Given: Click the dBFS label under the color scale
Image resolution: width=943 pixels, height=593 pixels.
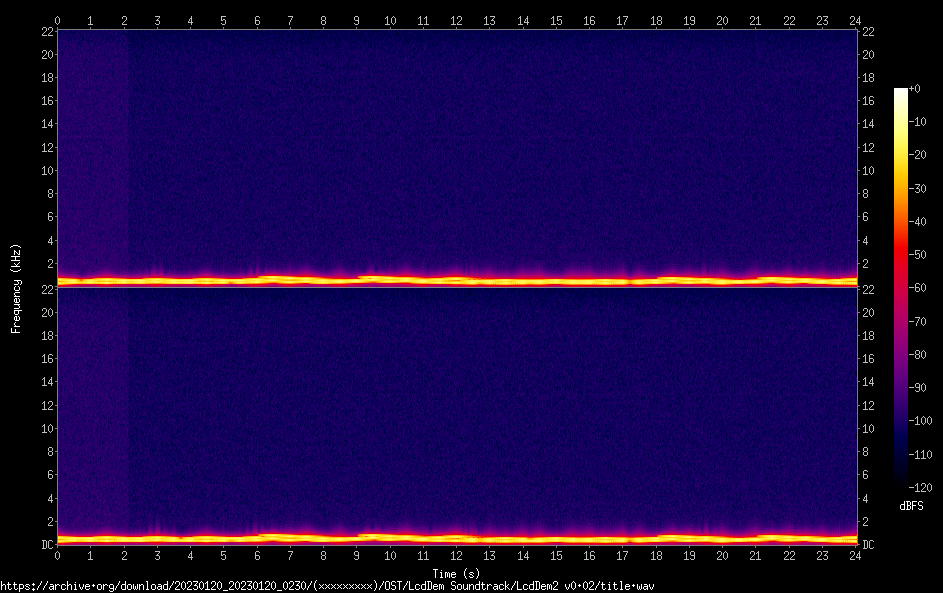Looking at the screenshot, I should point(911,506).
